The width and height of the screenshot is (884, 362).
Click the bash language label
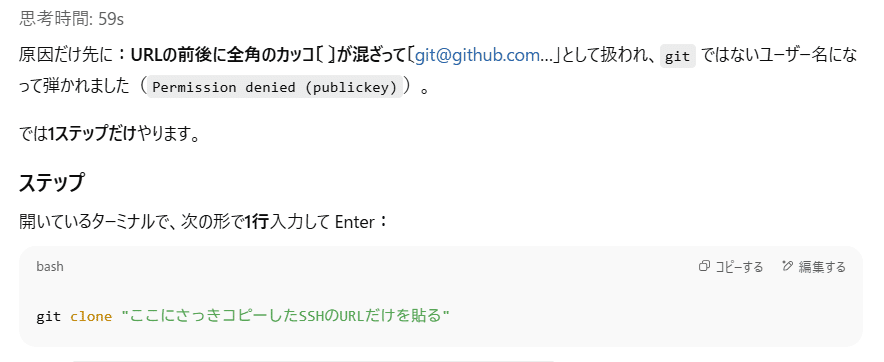(50, 266)
